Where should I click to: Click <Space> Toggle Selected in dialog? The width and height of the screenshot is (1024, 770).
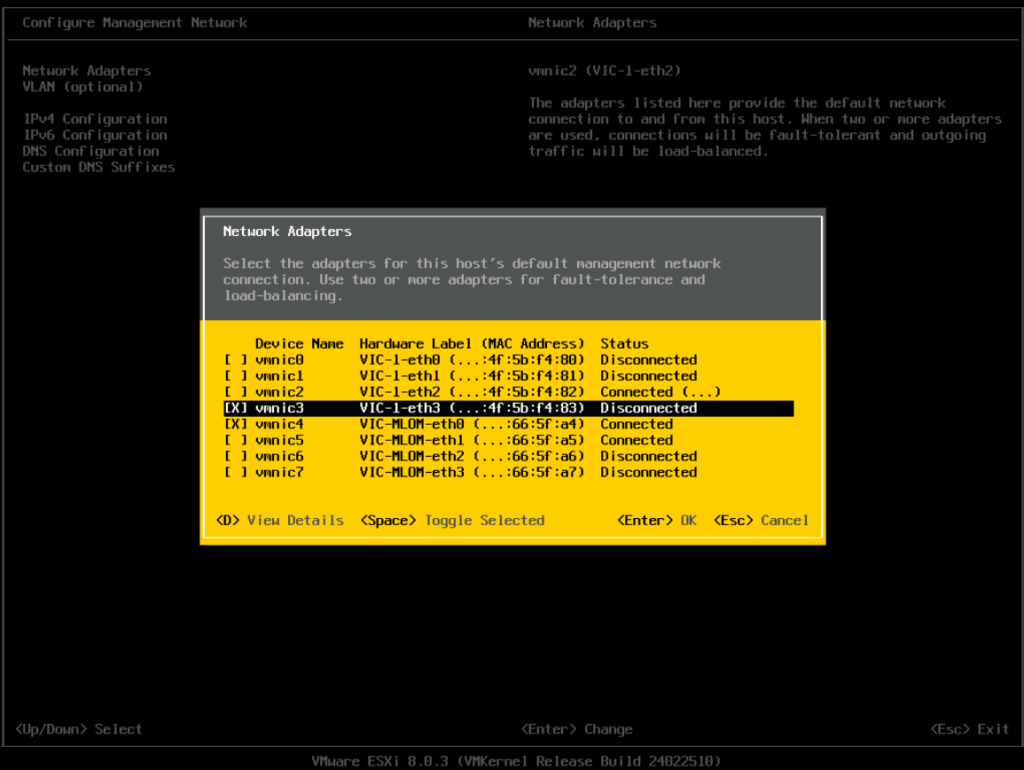pyautogui.click(x=453, y=521)
